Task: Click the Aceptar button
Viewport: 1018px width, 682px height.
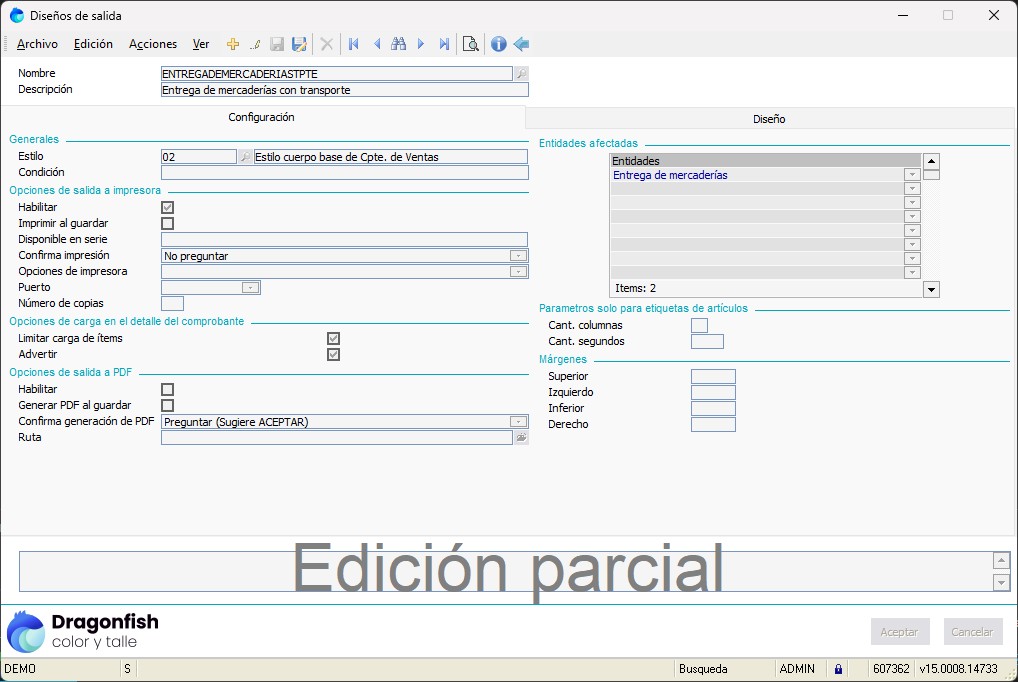Action: click(899, 632)
